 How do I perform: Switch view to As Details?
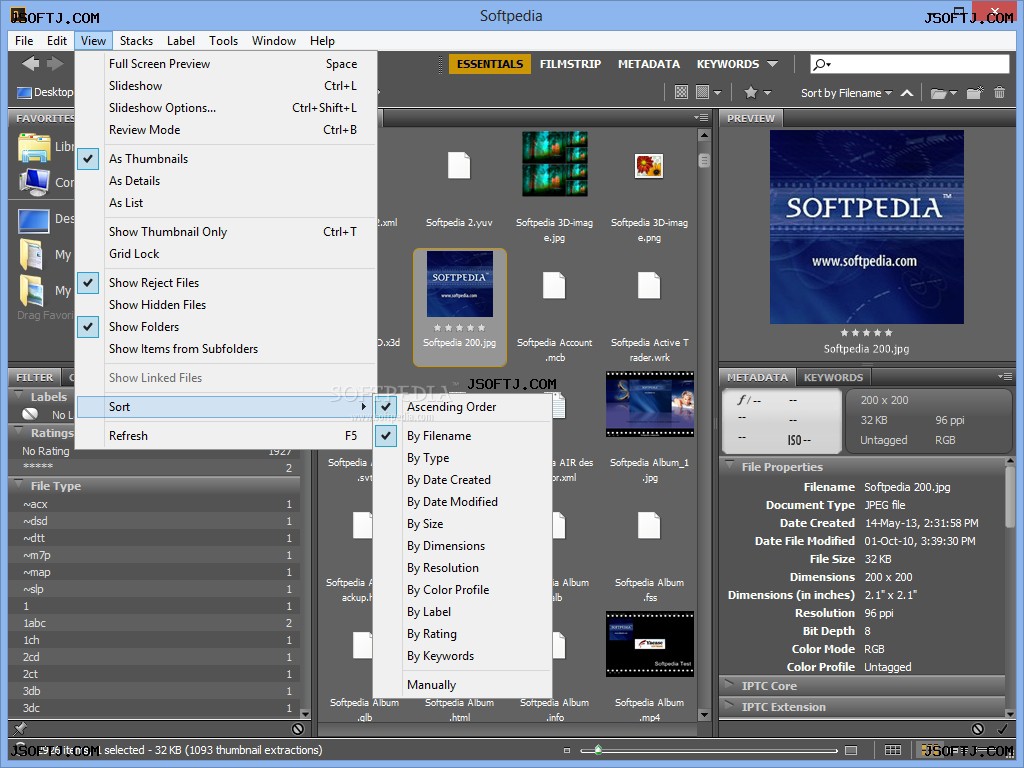[226, 181]
